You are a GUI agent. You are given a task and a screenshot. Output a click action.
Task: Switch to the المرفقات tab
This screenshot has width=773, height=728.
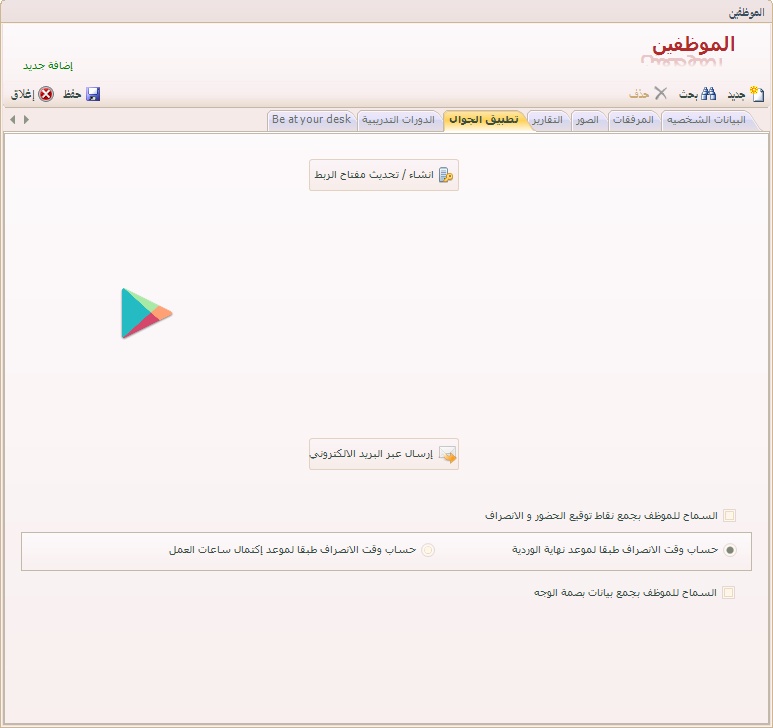[633, 120]
